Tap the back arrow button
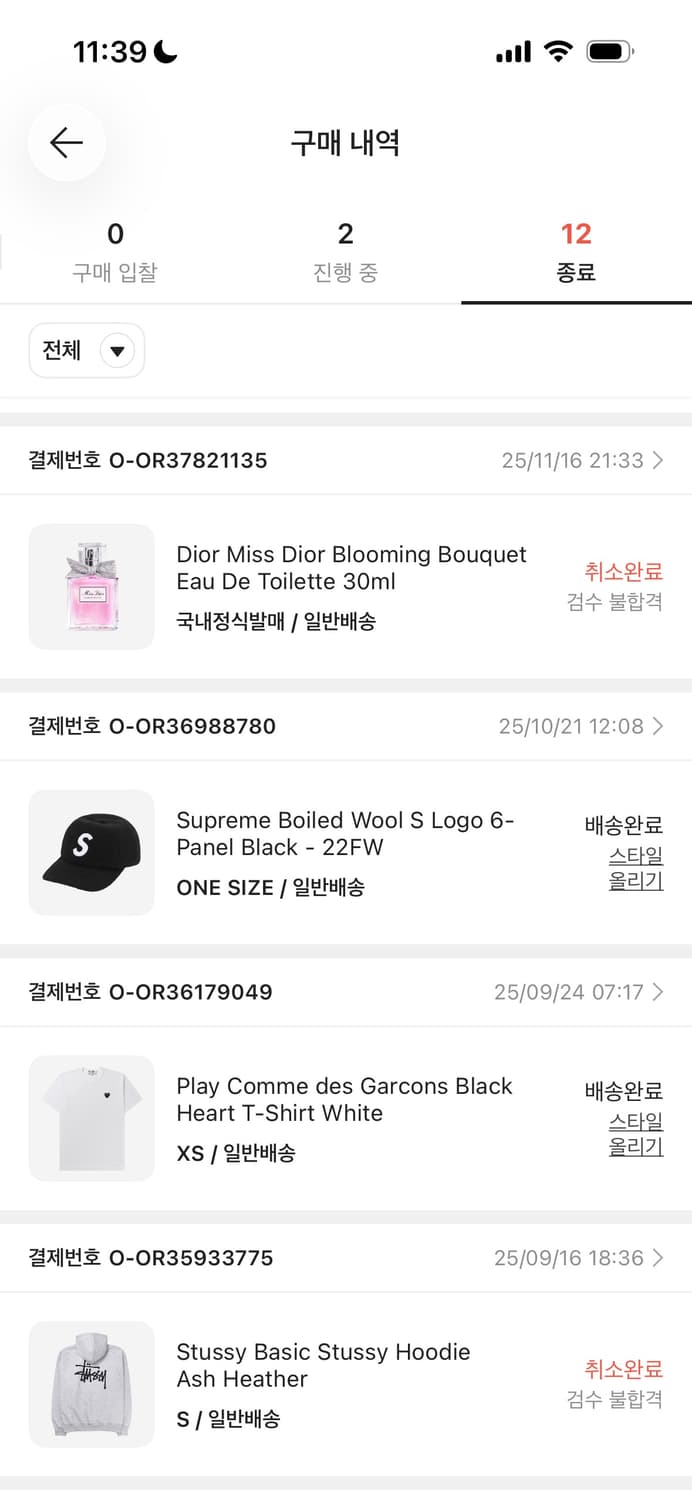Screen dimensions: 692x1500 click(x=67, y=143)
